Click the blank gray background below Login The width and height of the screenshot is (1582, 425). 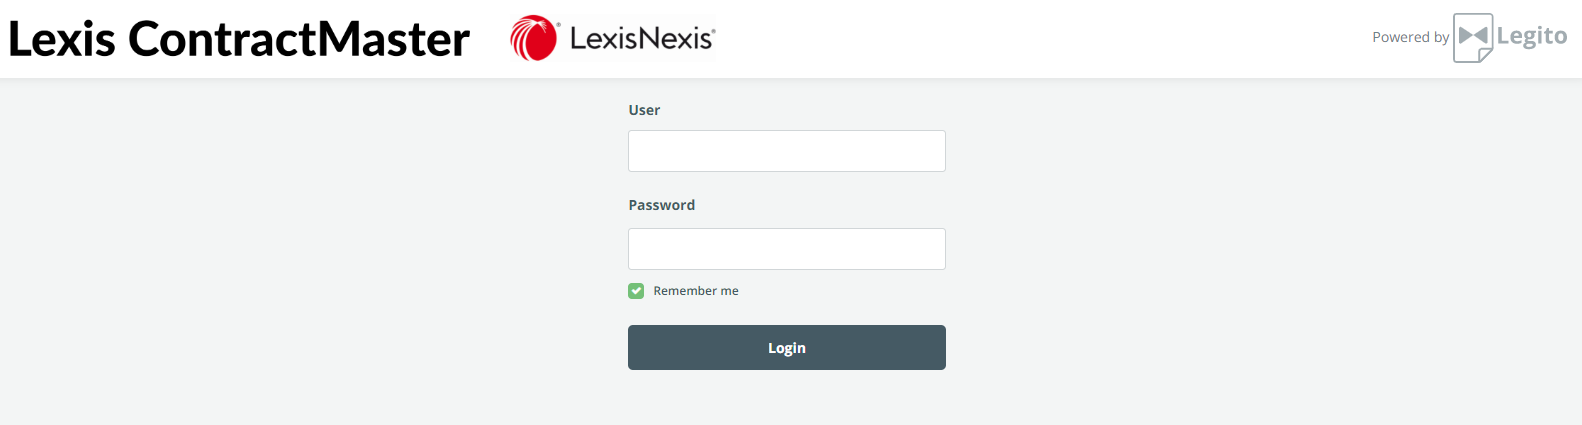tap(787, 400)
